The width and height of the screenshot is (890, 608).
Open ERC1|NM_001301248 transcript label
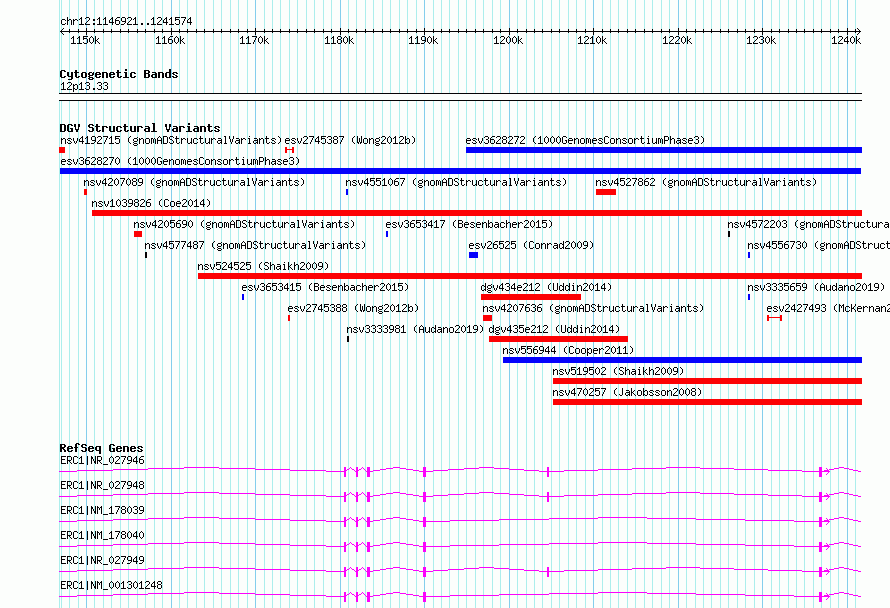(x=111, y=585)
